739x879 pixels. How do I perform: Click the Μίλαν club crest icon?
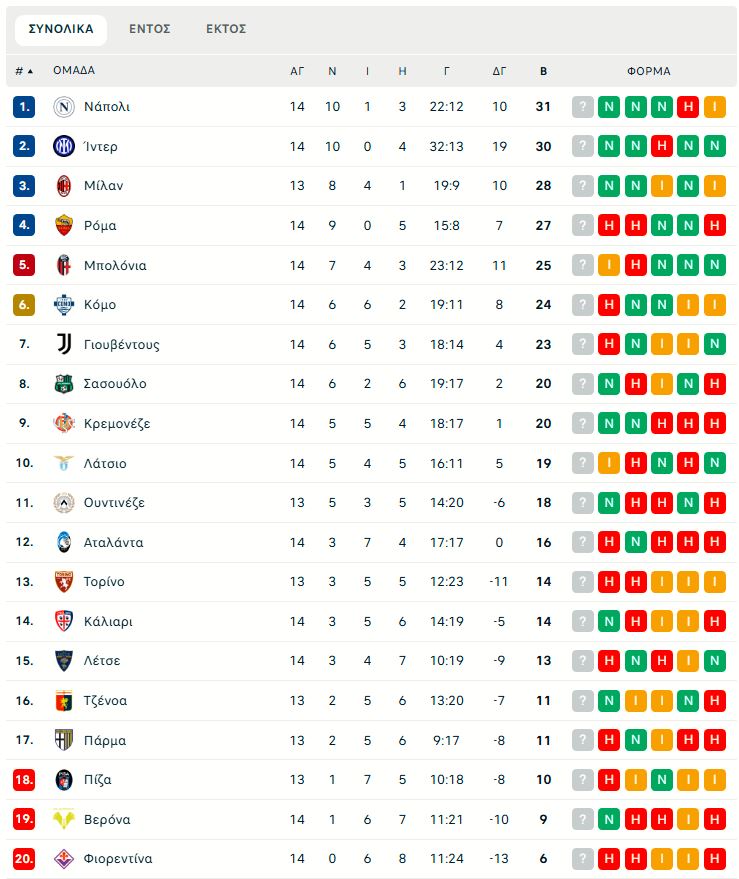[x=64, y=186]
